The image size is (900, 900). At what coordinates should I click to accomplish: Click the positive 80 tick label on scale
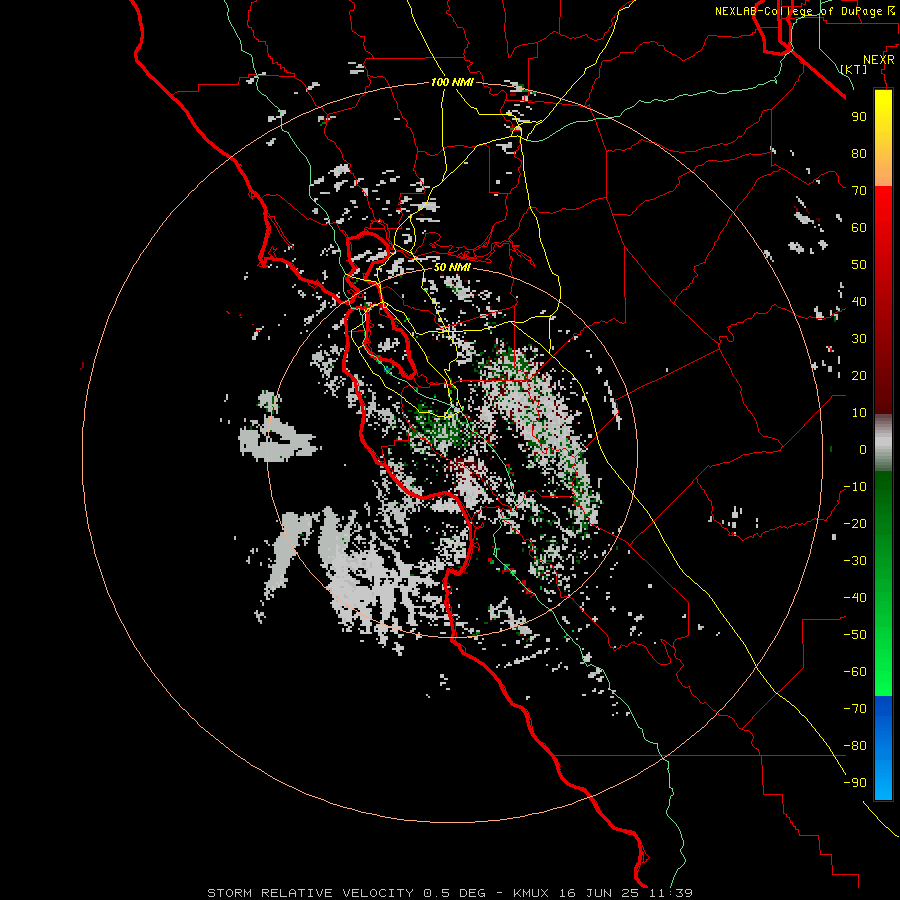859,153
